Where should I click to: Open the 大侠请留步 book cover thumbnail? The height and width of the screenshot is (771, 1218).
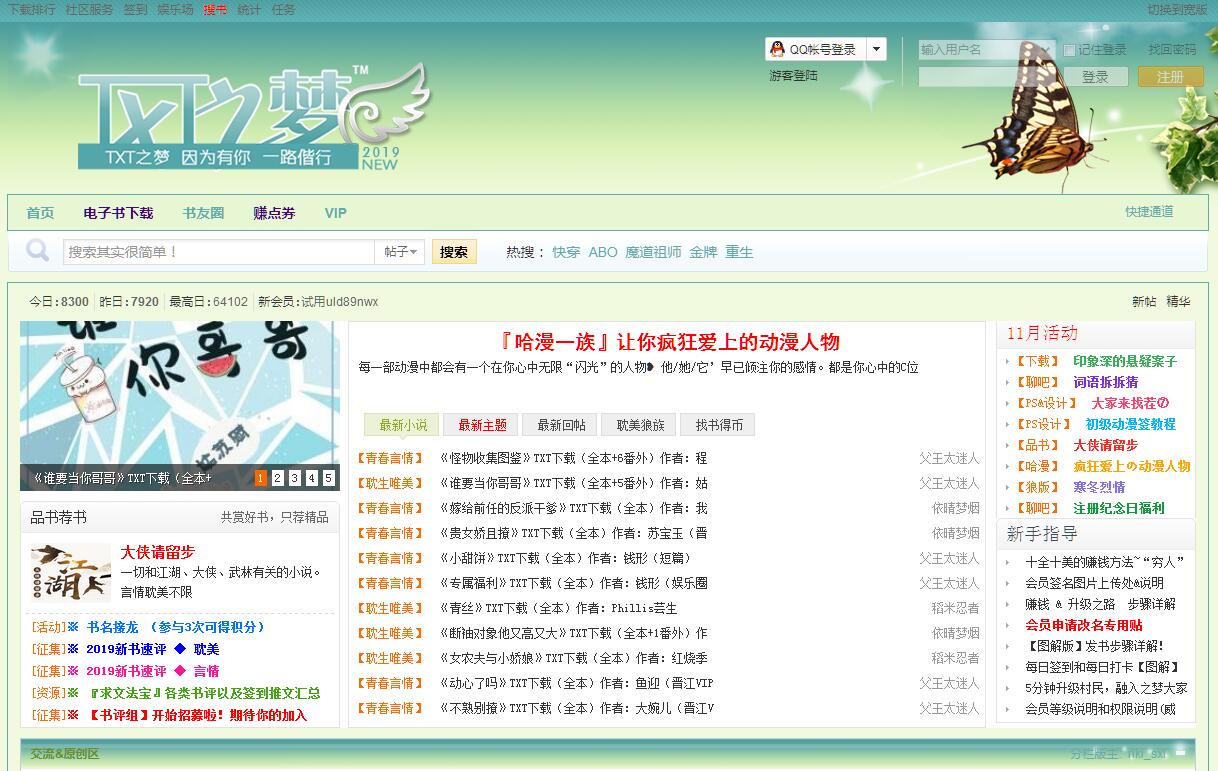(70, 571)
